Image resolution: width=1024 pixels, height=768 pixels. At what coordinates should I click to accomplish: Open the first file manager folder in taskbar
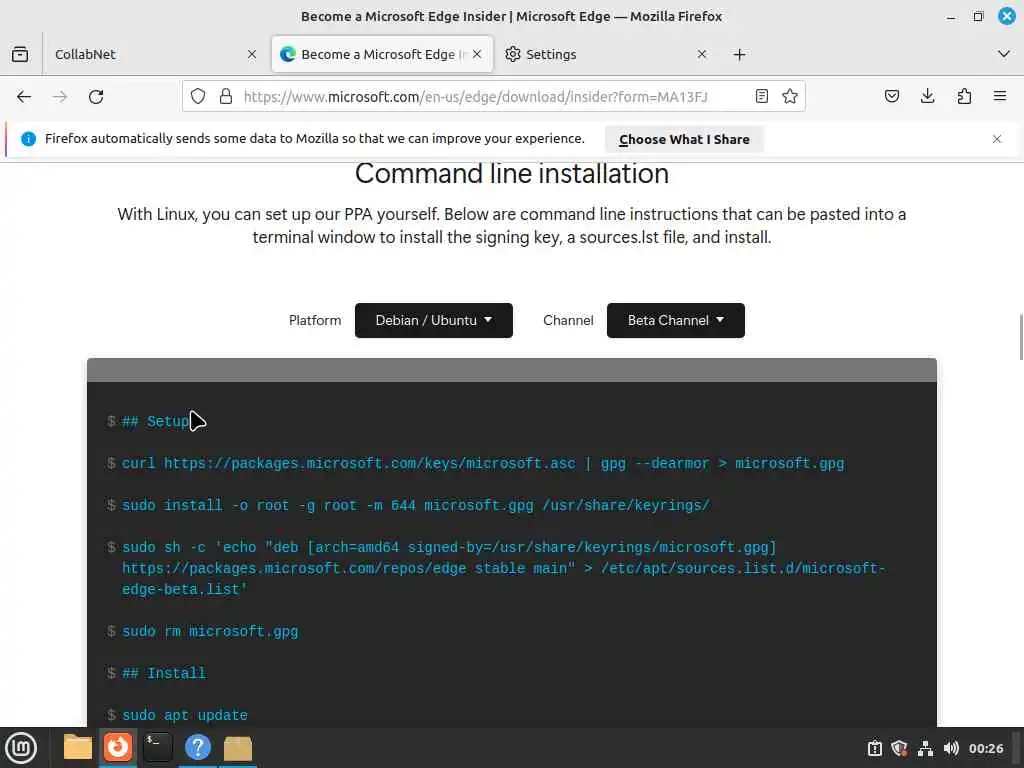click(78, 747)
